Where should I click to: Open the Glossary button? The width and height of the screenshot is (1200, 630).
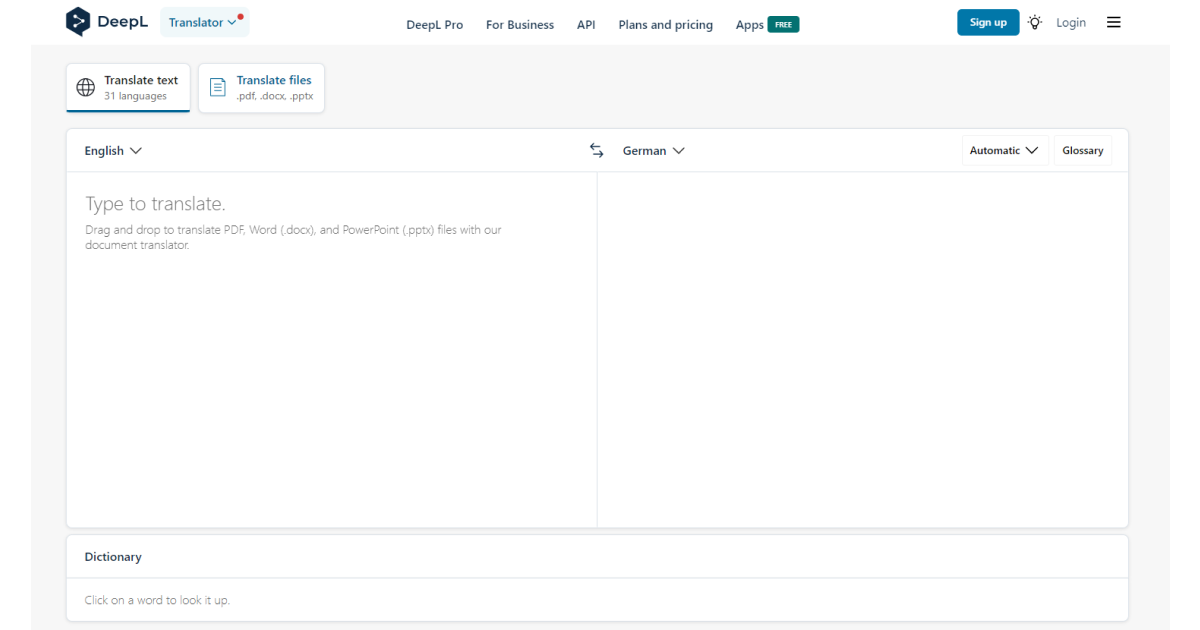pyautogui.click(x=1083, y=151)
